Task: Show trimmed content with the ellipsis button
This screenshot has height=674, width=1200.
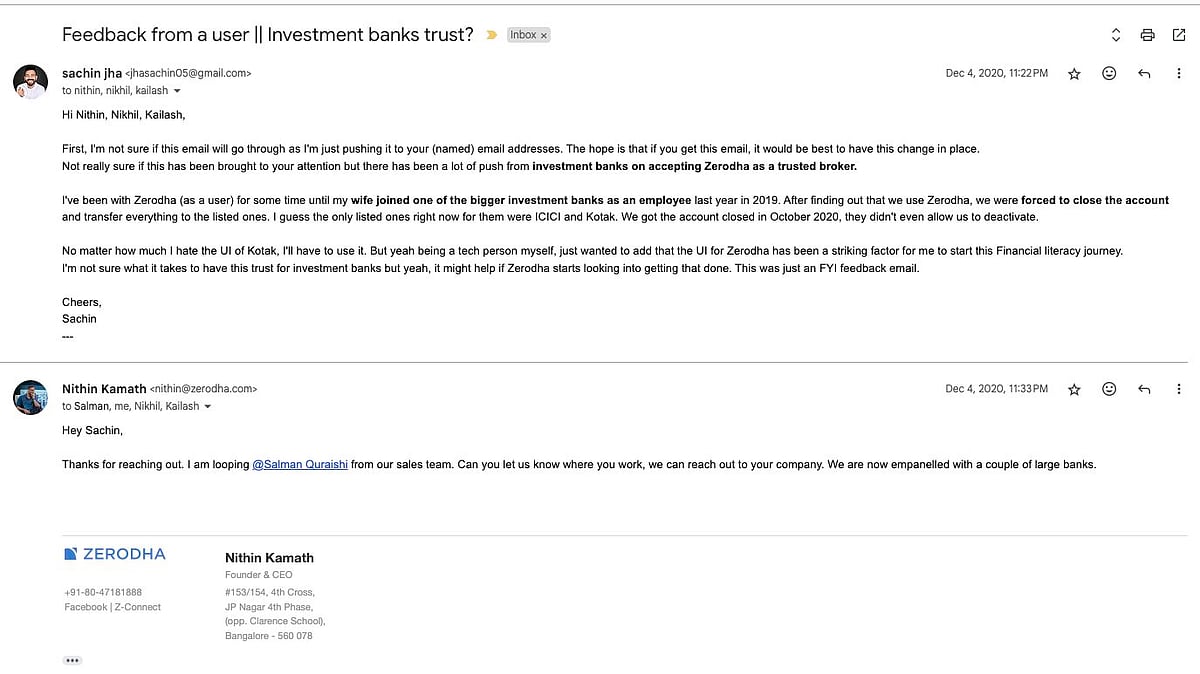Action: (x=72, y=660)
